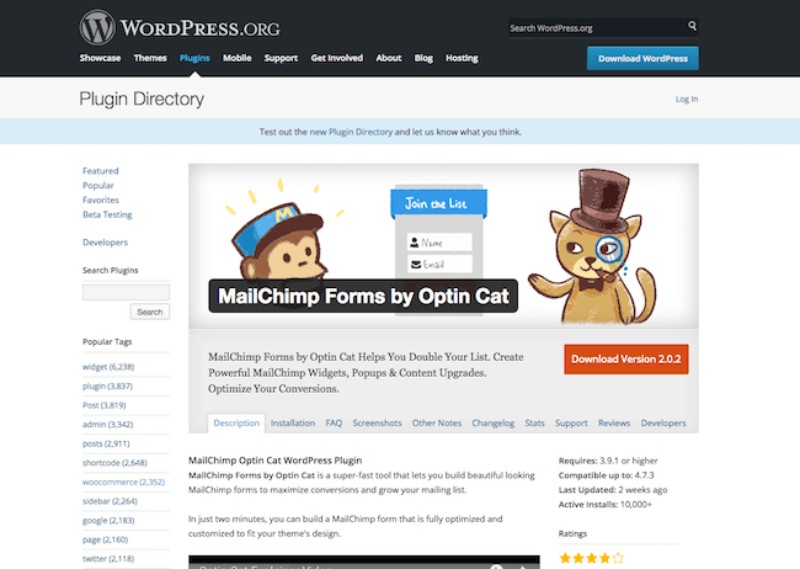Open the Favorites link
Screen dimensions: 800x569
(x=101, y=200)
